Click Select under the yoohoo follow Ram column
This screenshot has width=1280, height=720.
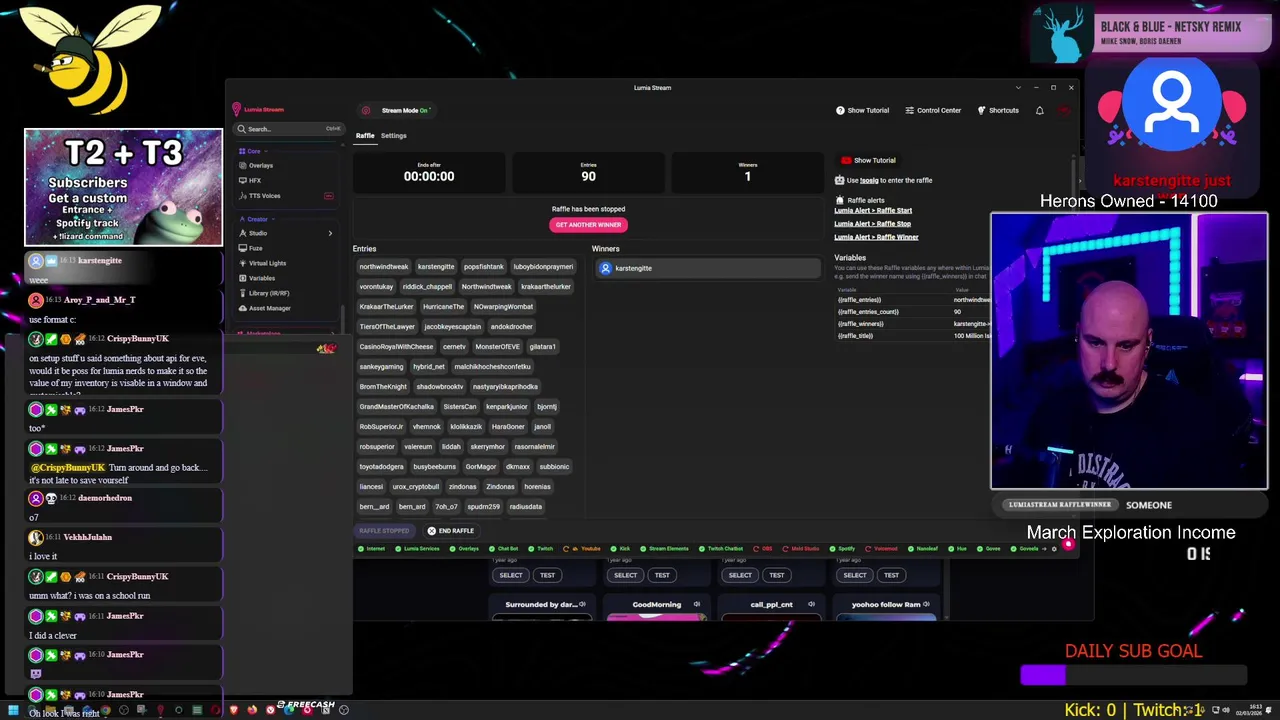point(854,575)
